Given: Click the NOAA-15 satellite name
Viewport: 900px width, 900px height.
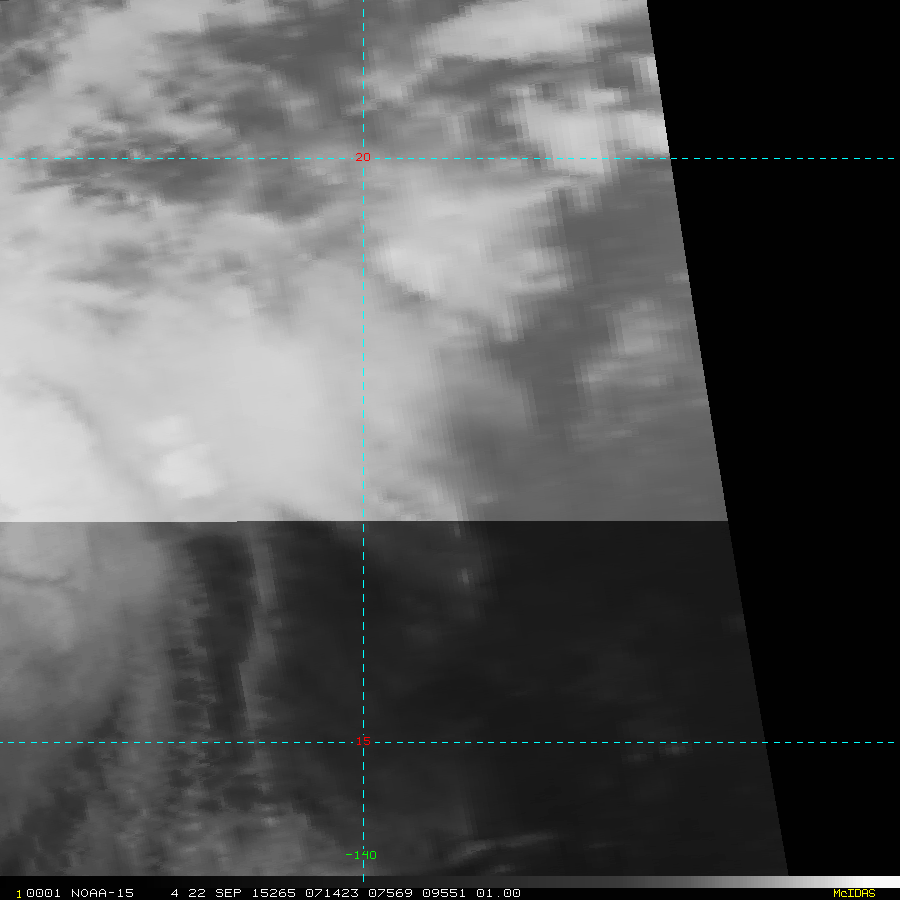Looking at the screenshot, I should [x=102, y=893].
